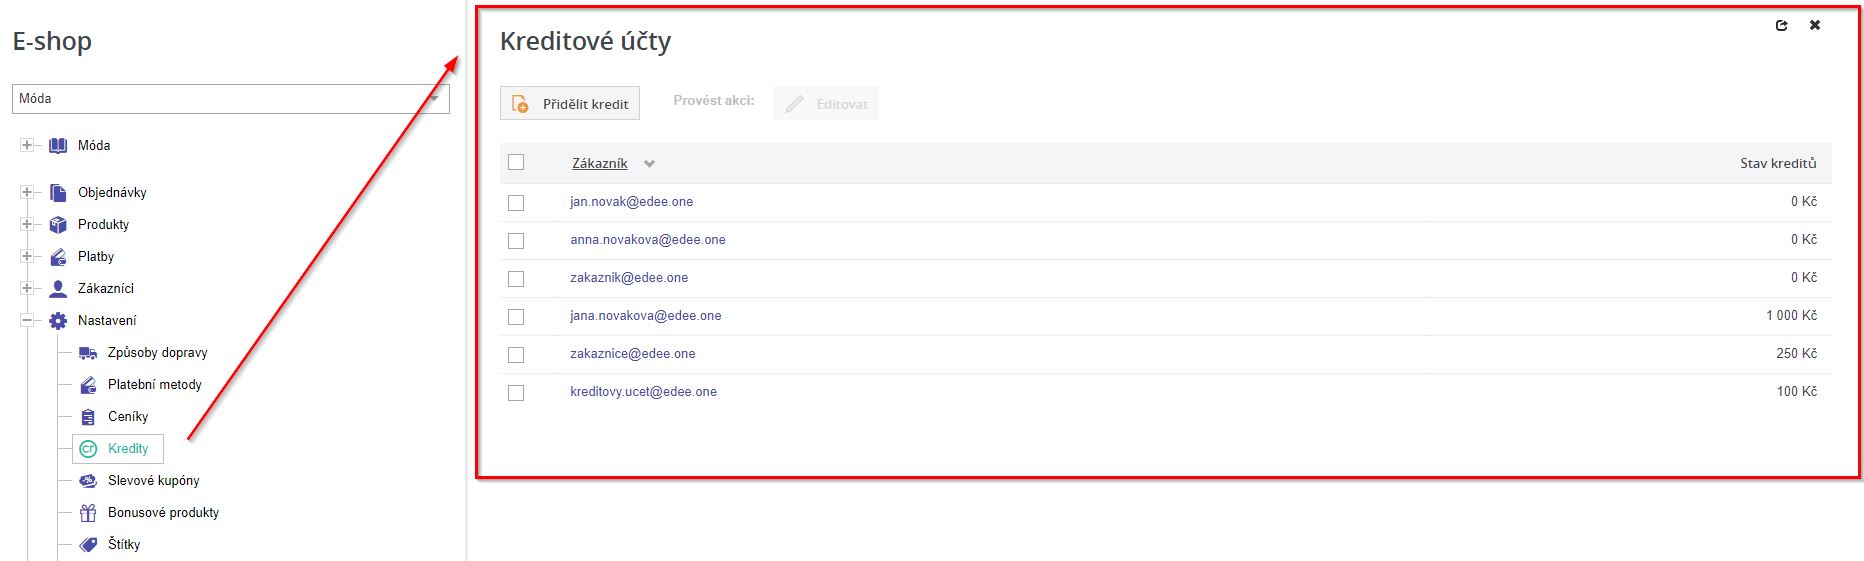The height and width of the screenshot is (561, 1864).
Task: Click the Způsoby dopravy truck icon
Action: (88, 353)
